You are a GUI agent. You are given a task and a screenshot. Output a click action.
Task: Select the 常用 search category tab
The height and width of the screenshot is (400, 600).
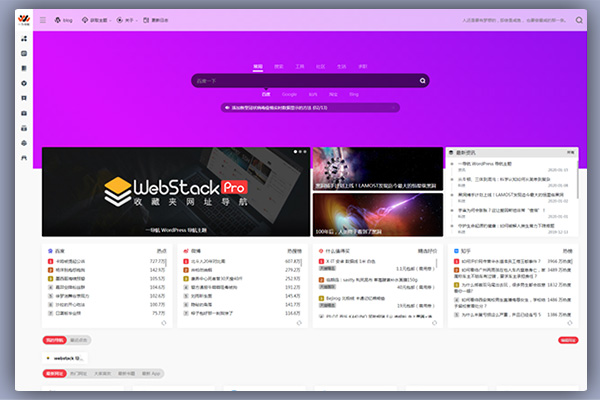[x=258, y=67]
